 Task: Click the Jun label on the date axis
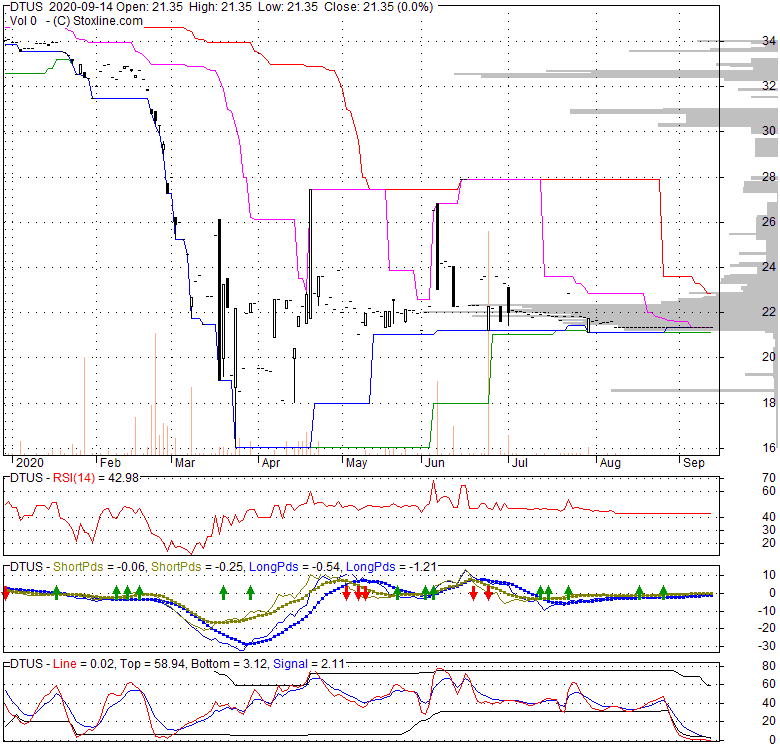[434, 463]
